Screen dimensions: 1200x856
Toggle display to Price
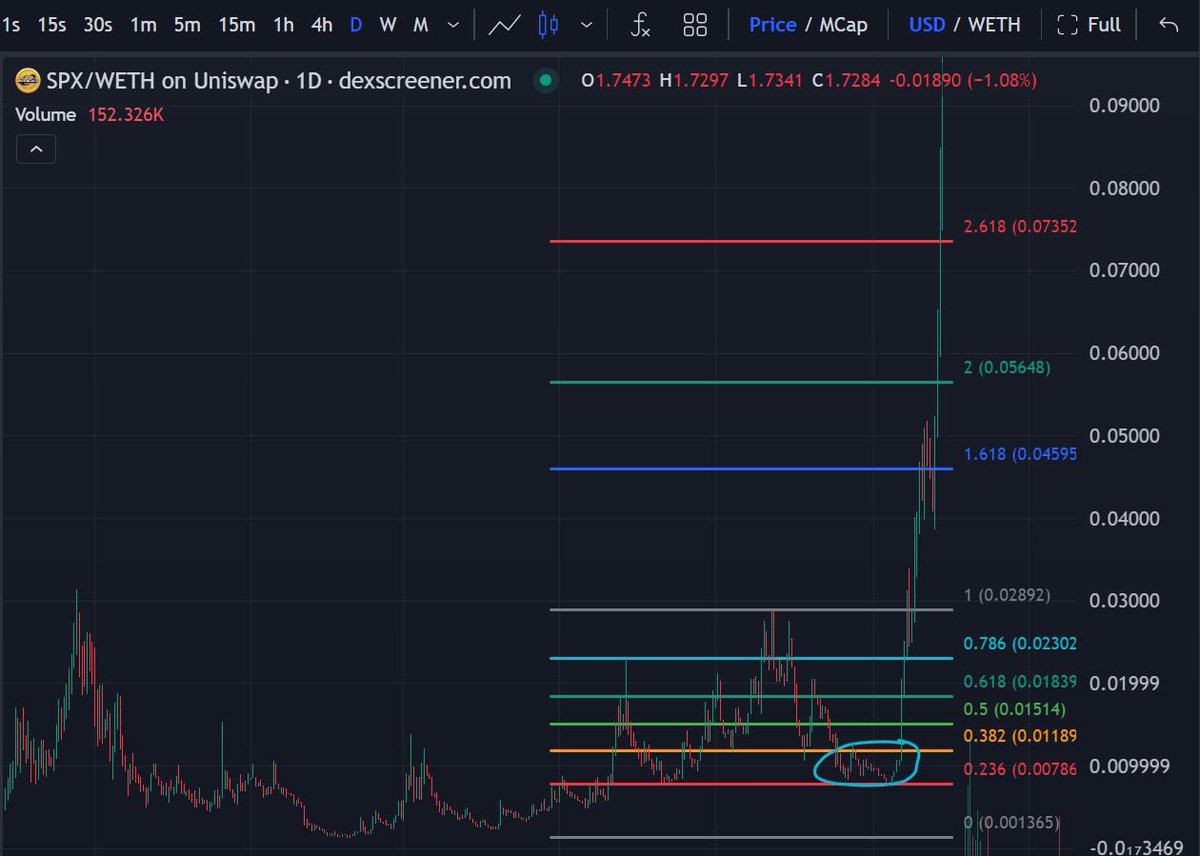(773, 24)
